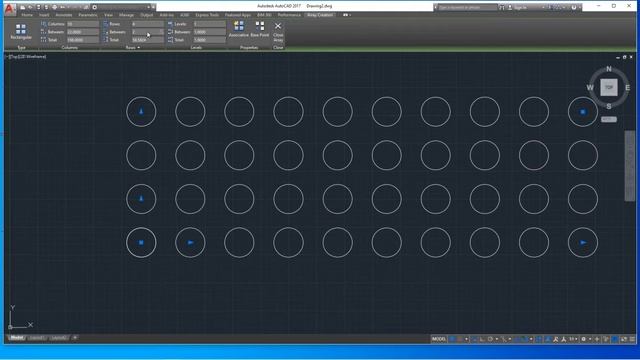Click the search binoculars icon
Viewport: 640px width, 360px height.
[502, 7]
